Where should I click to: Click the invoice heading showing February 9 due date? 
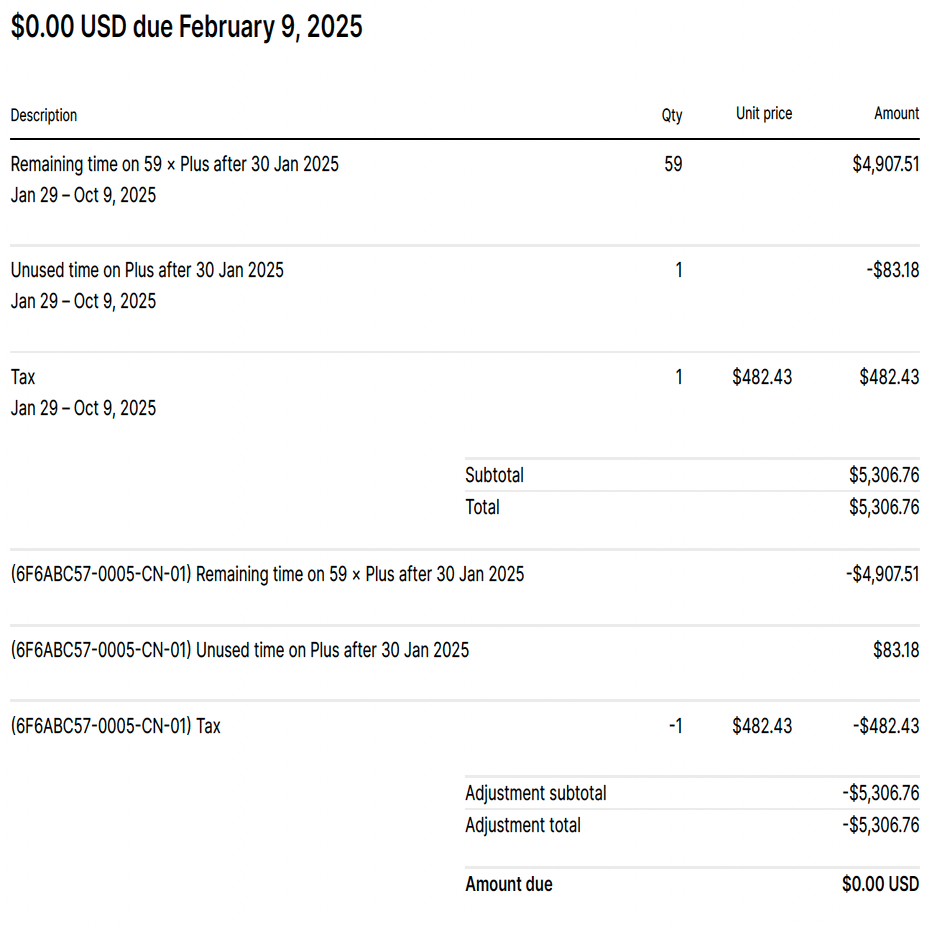(x=186, y=28)
